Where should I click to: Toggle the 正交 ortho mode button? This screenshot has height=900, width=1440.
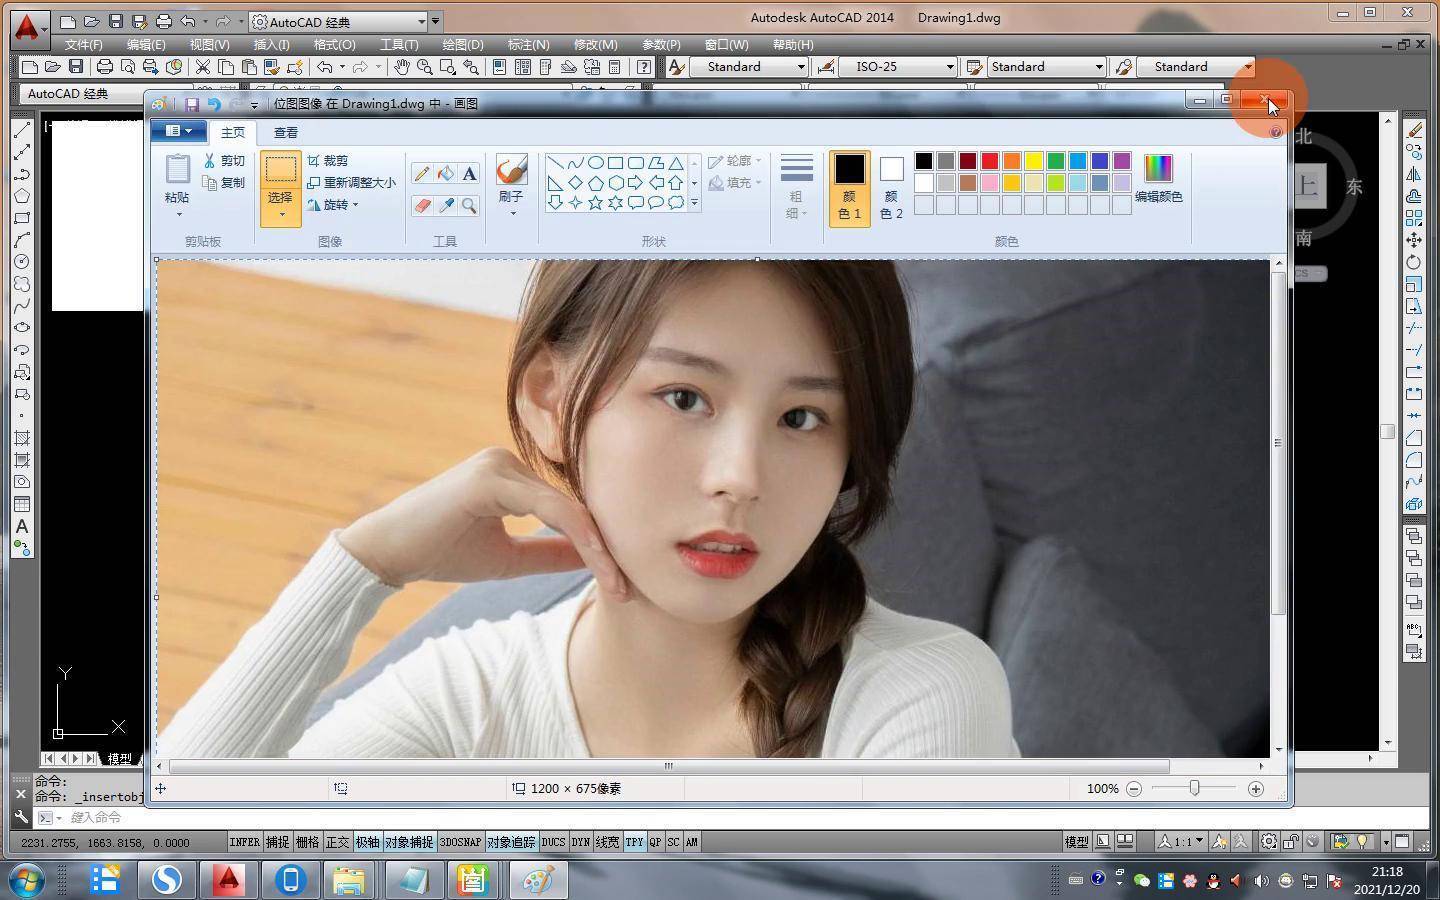tap(338, 842)
